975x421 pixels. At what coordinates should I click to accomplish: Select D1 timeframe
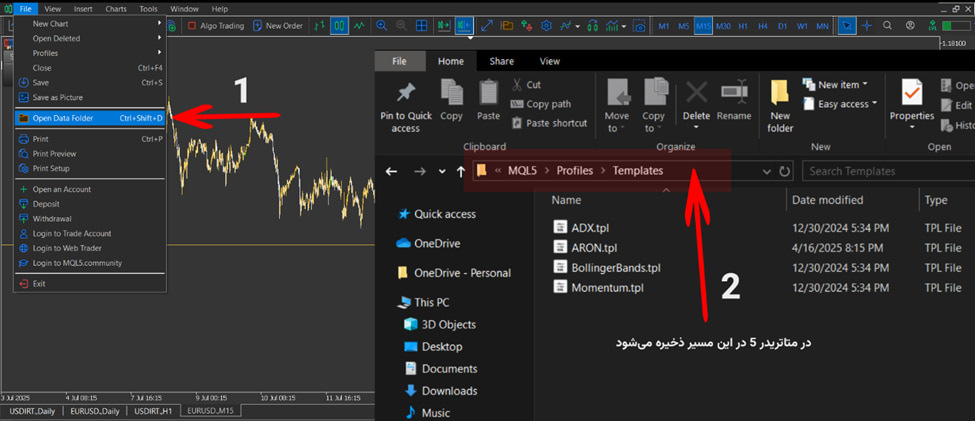click(782, 26)
